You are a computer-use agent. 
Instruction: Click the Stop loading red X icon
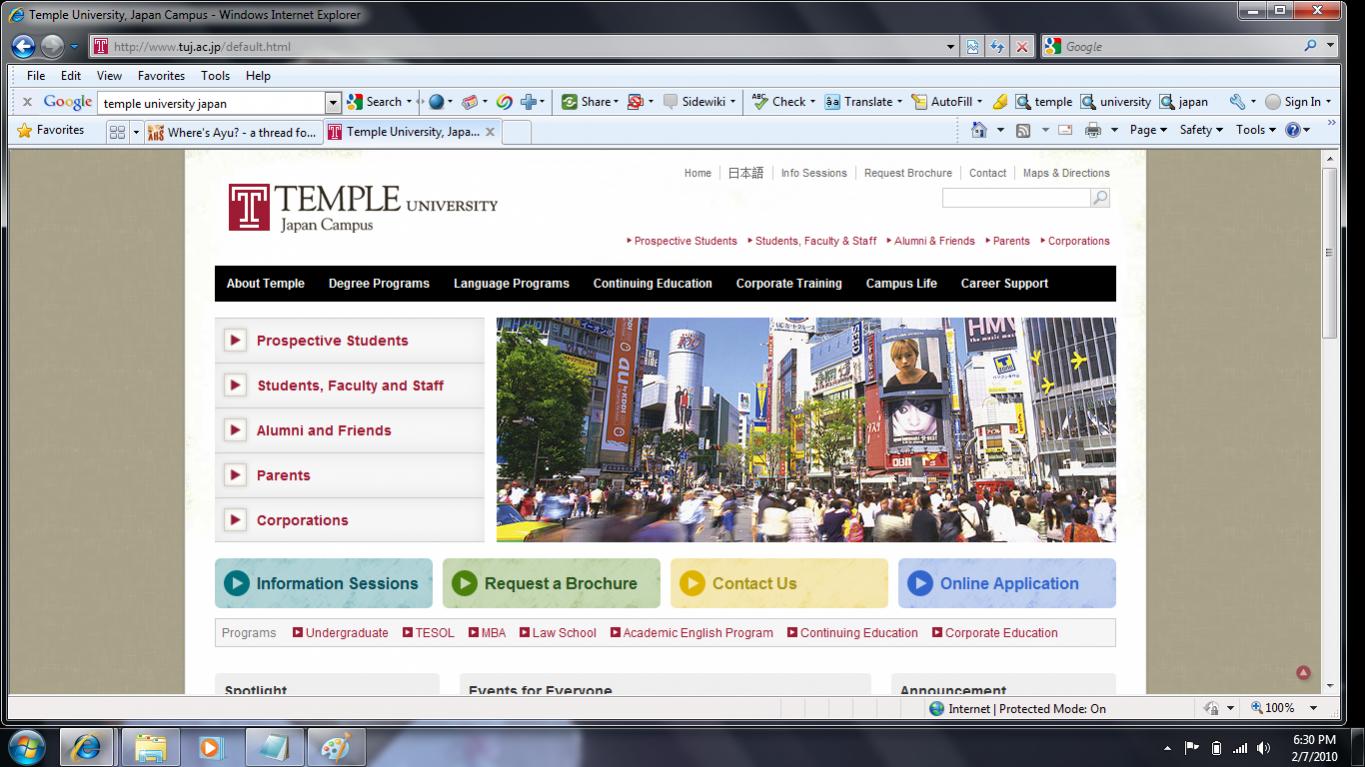point(1021,46)
